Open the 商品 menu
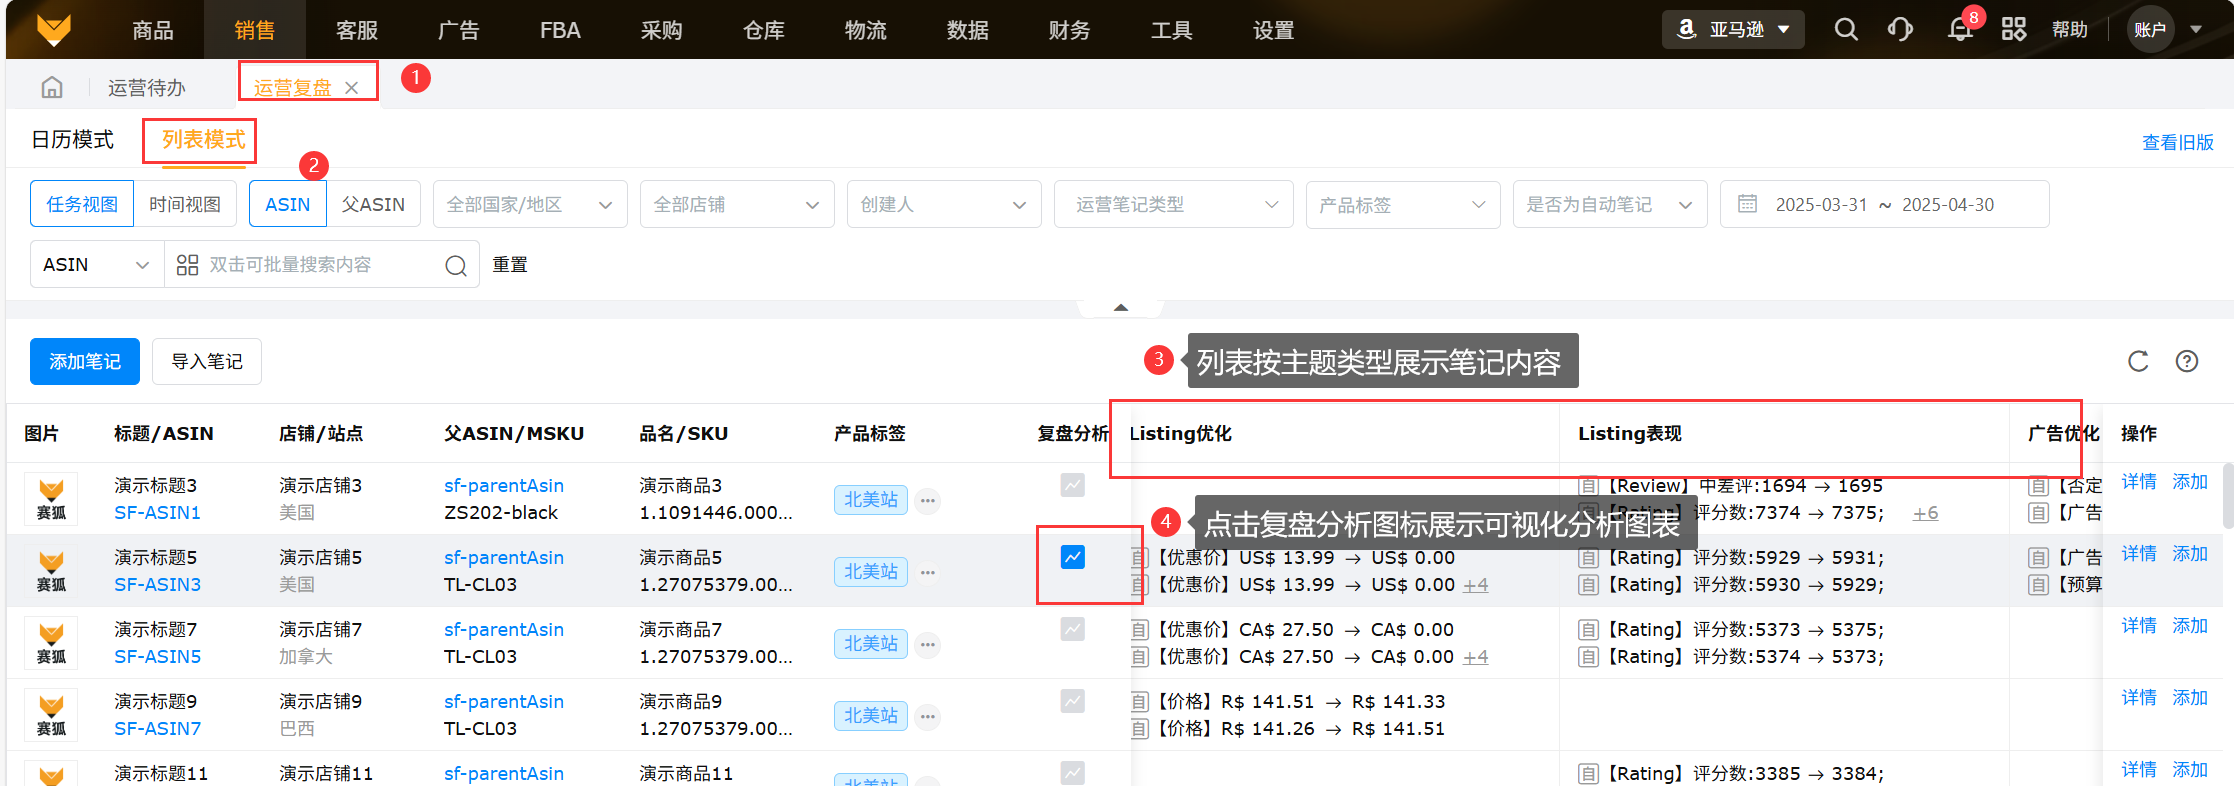 153,30
